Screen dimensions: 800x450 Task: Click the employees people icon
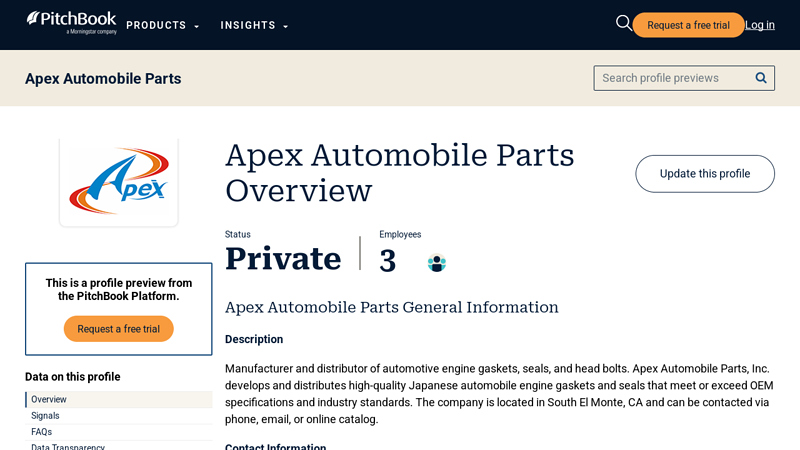(436, 263)
